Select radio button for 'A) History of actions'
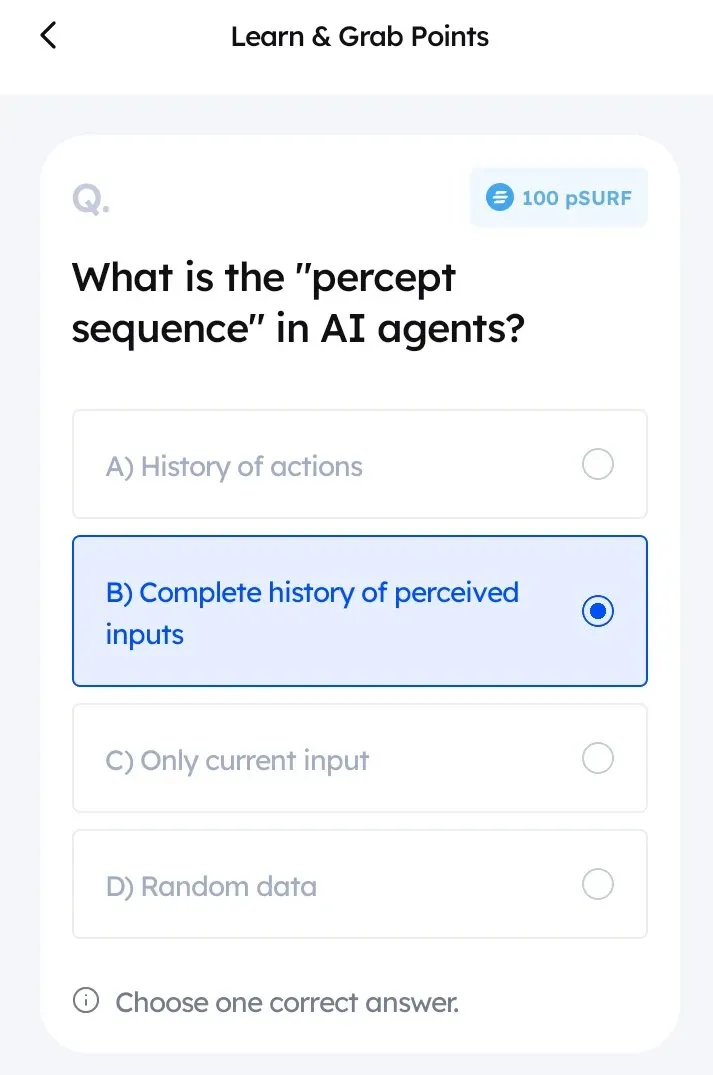The width and height of the screenshot is (713, 1075). click(597, 464)
